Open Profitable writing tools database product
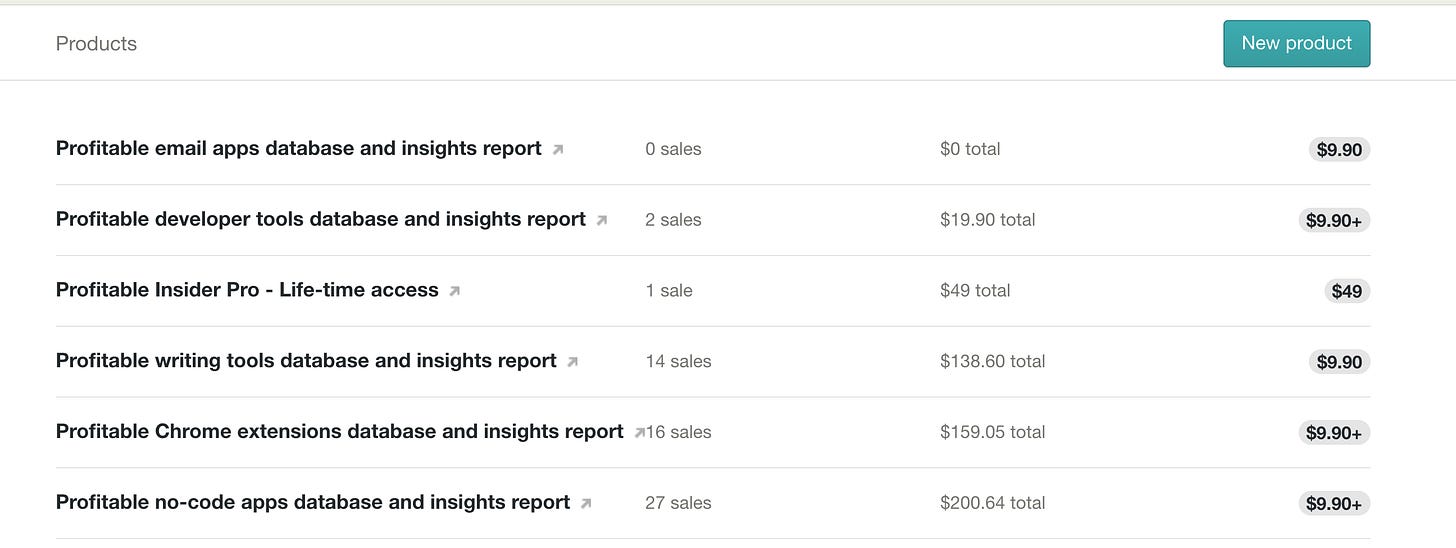 [305, 361]
